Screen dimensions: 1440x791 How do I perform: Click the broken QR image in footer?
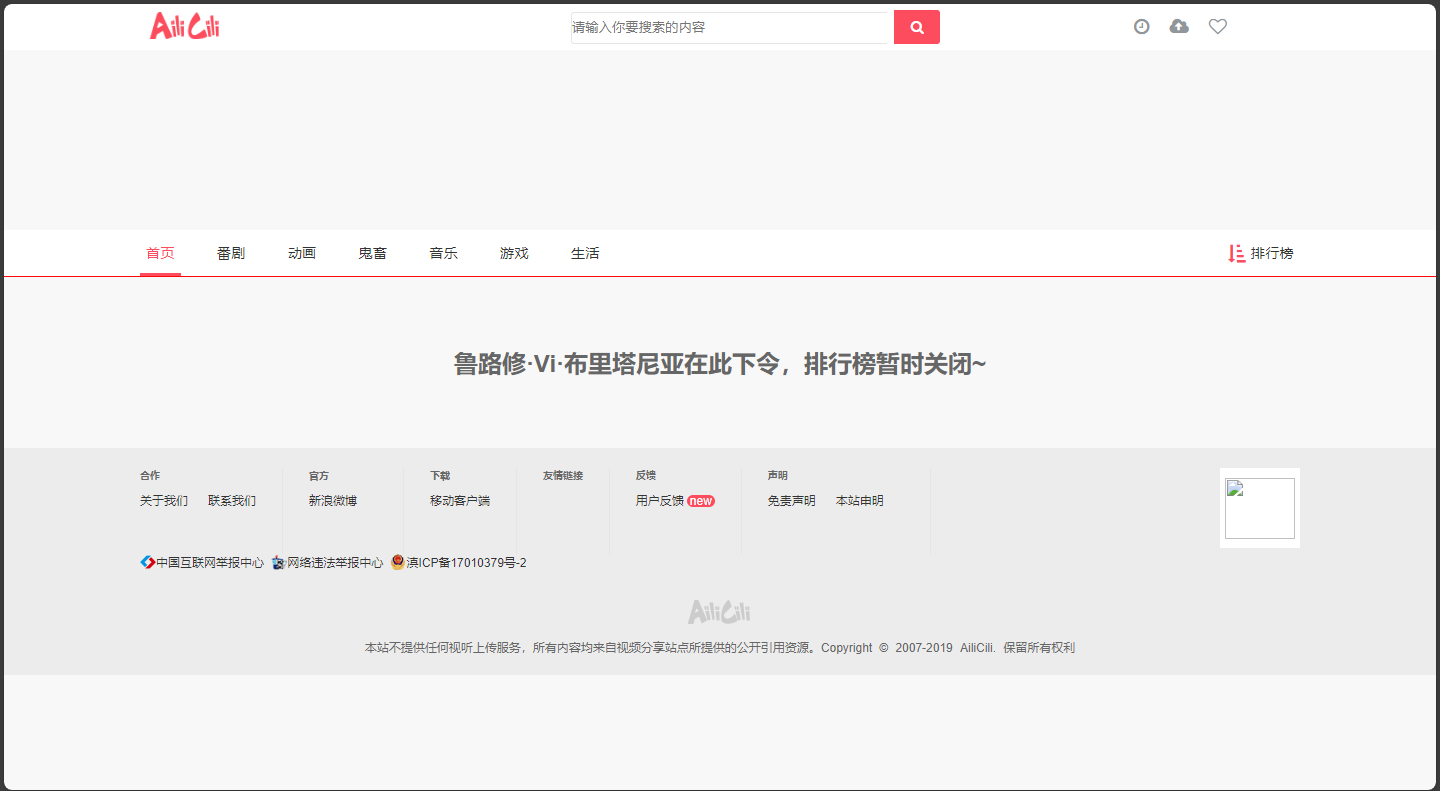coord(1259,508)
